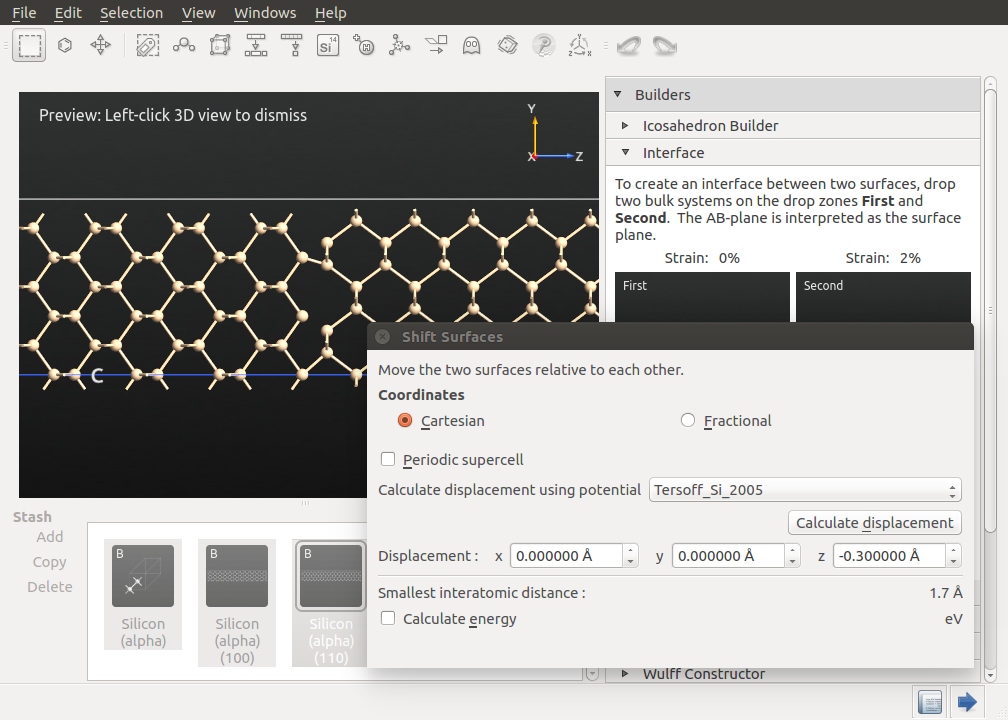Screen dimensions: 1008x720
Task: Select the Silicon (alpha) (110) stash item
Action: pyautogui.click(x=330, y=602)
